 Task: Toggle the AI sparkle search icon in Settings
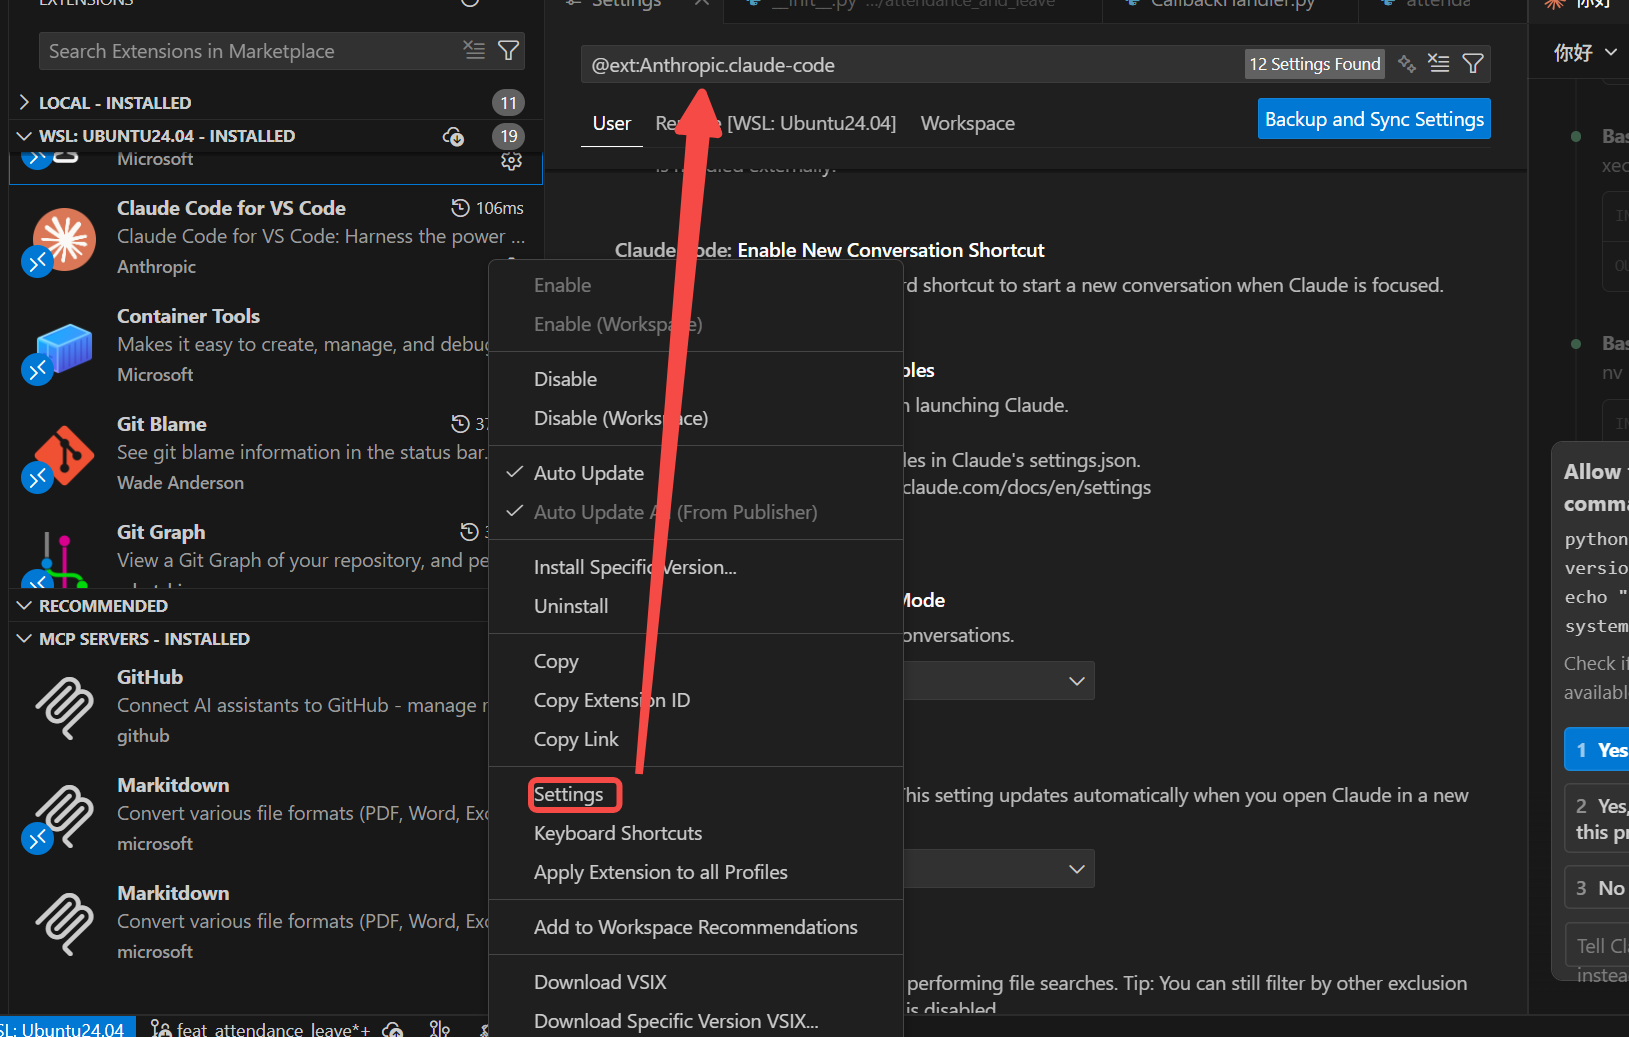click(x=1407, y=64)
